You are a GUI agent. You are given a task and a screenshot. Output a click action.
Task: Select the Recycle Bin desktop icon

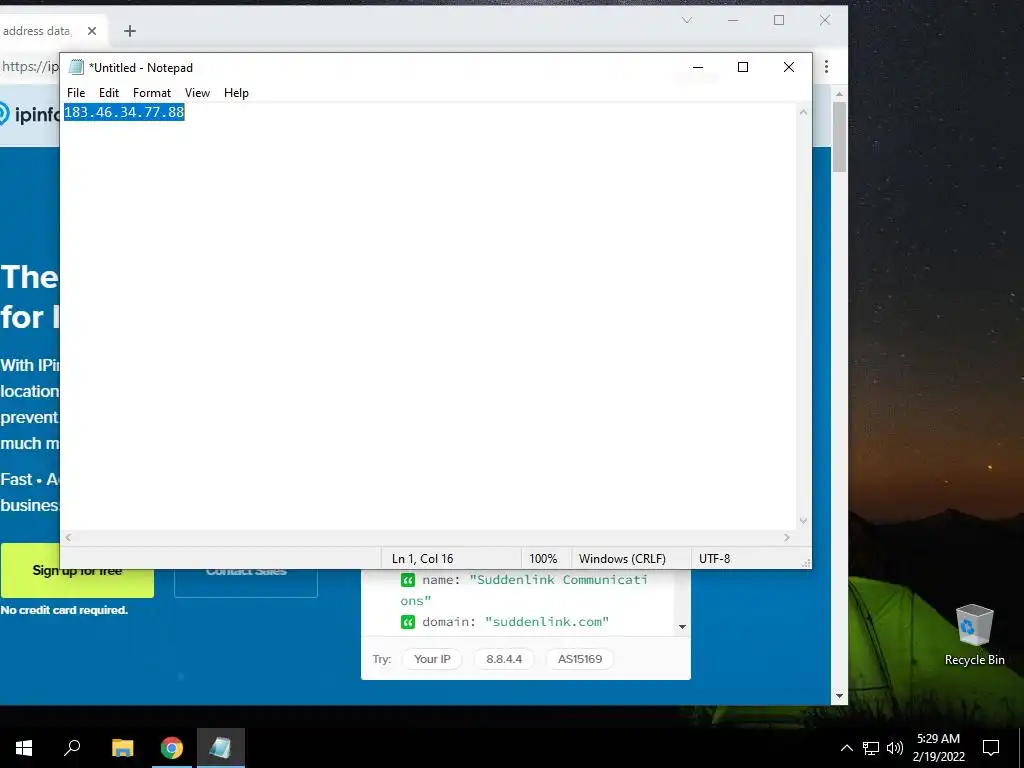[x=974, y=635]
